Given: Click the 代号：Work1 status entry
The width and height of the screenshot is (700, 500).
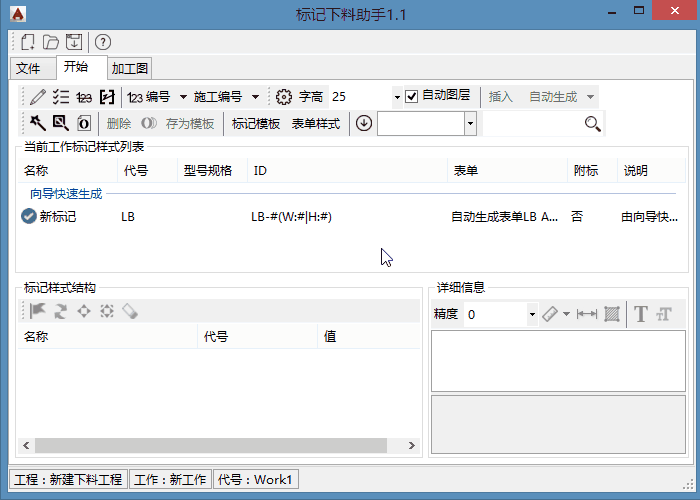Looking at the screenshot, I should [x=255, y=479].
